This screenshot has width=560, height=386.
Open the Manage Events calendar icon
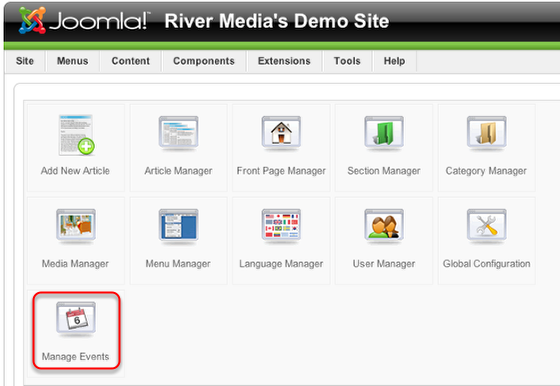76,318
